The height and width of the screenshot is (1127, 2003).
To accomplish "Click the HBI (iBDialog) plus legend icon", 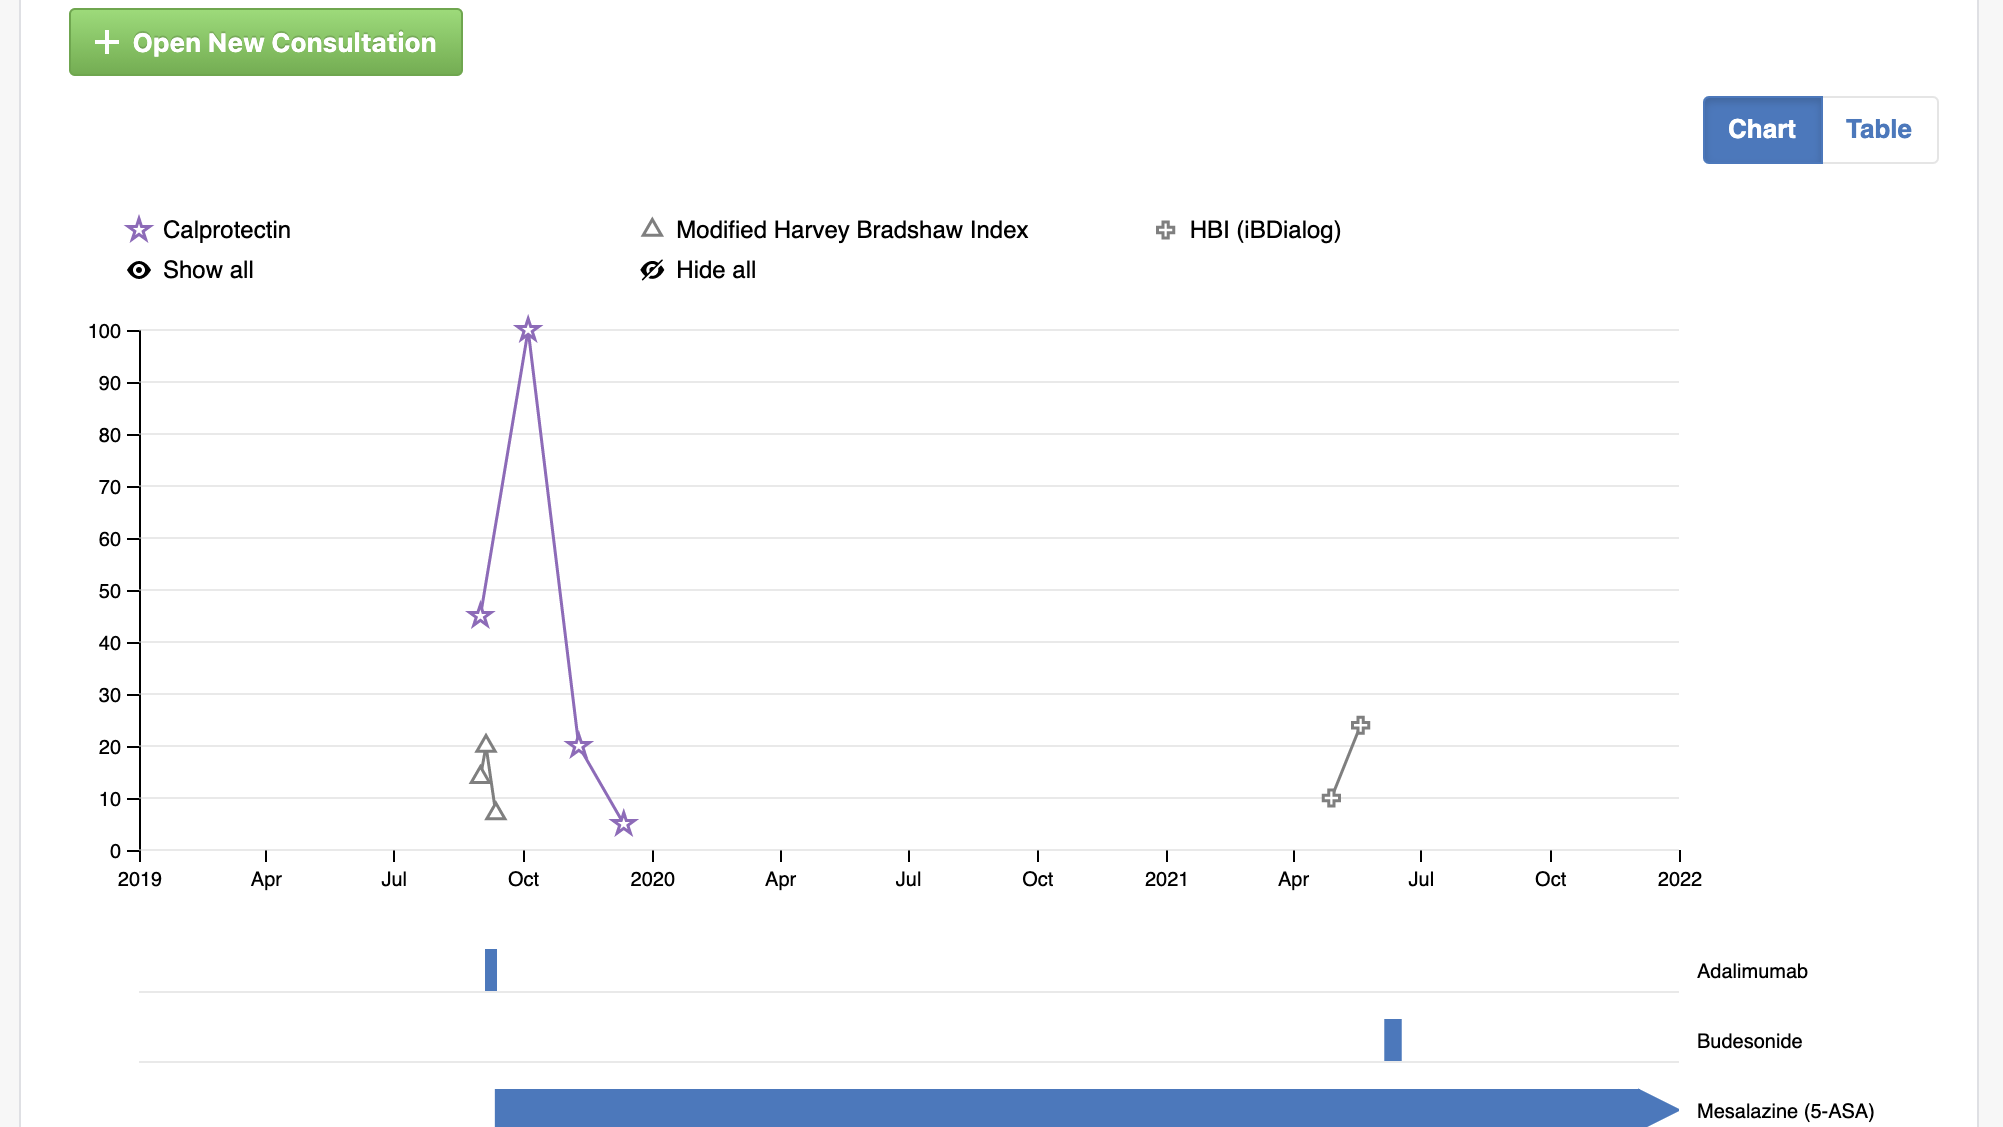I will 1165,230.
